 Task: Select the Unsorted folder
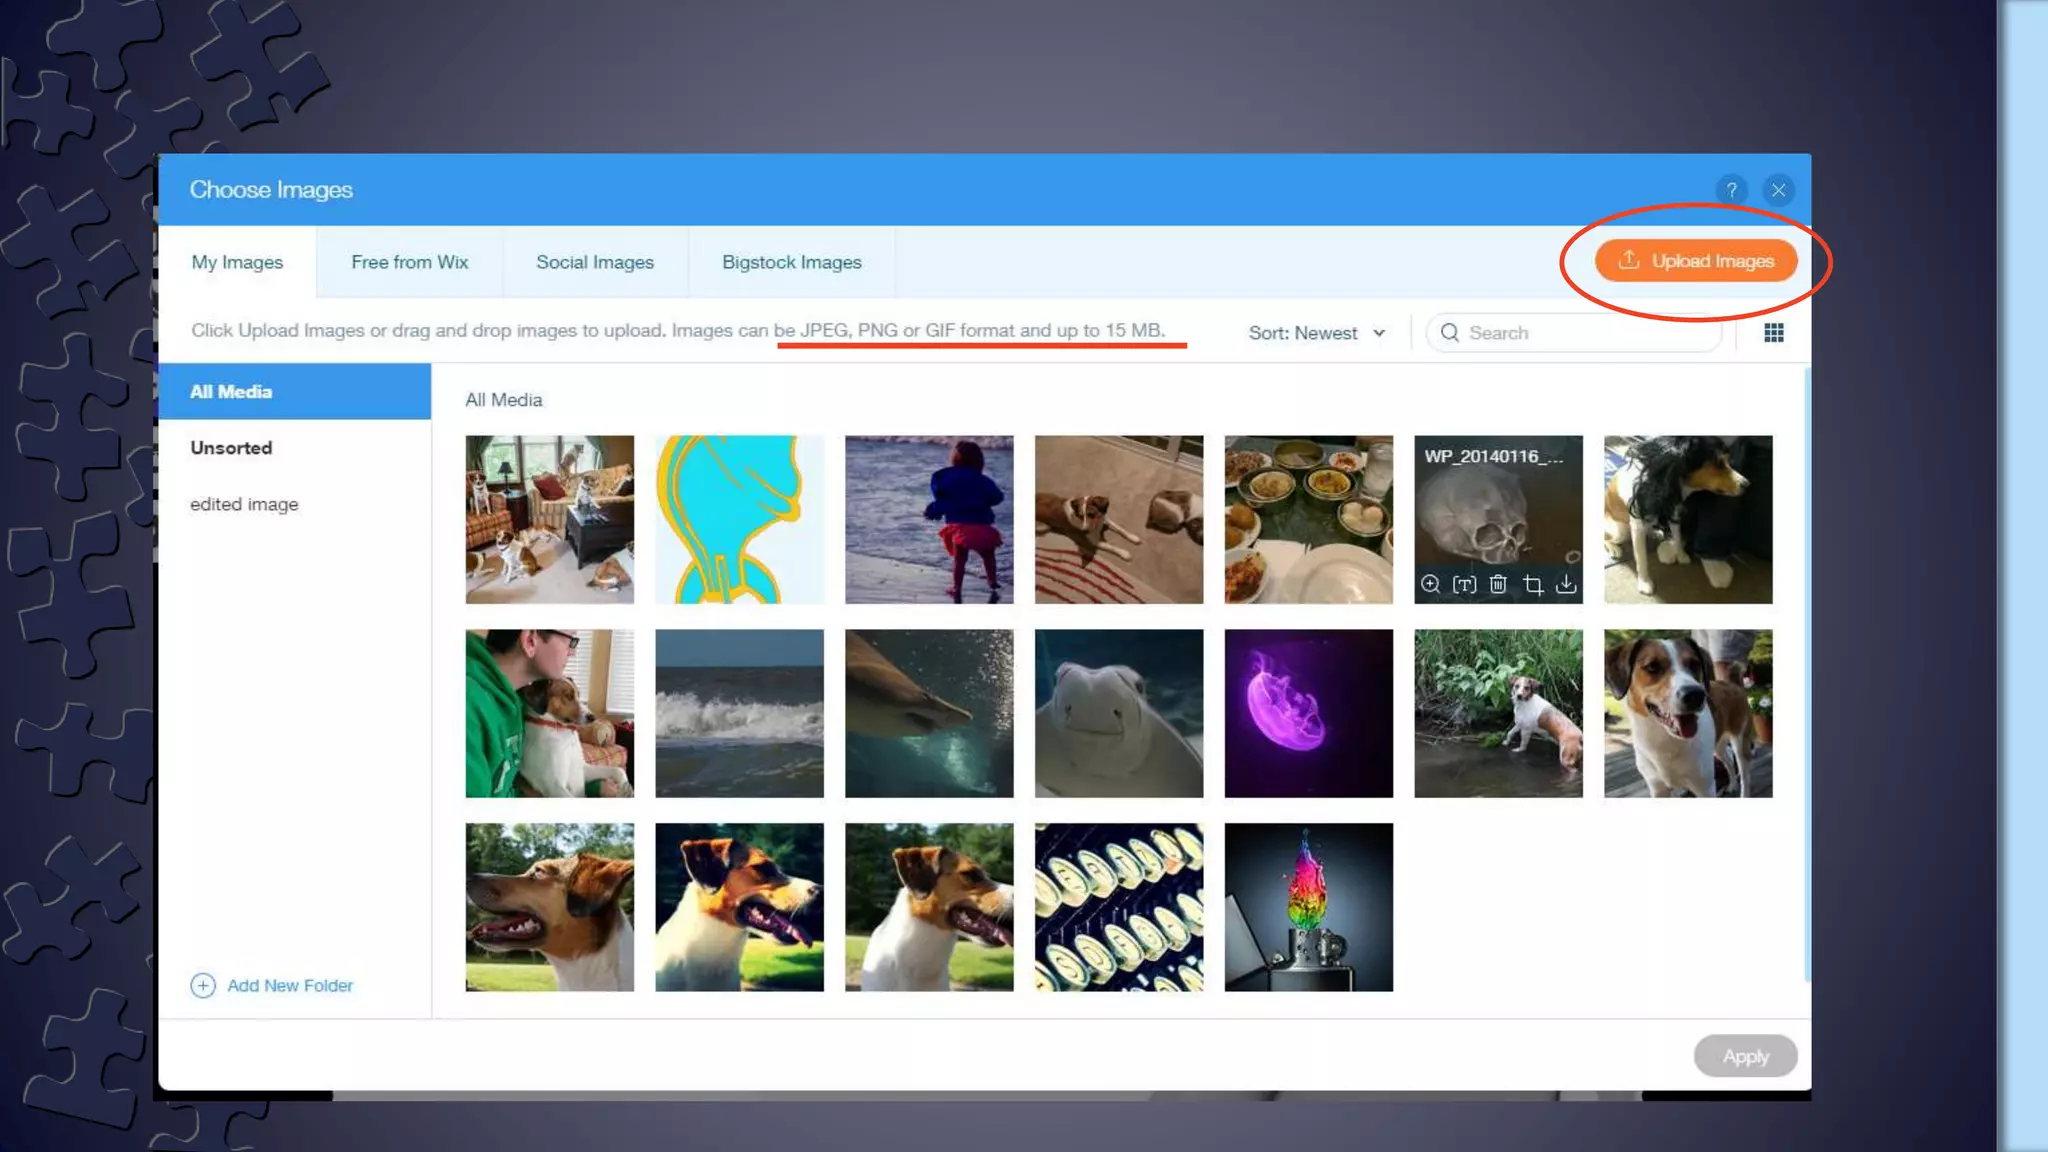(231, 448)
